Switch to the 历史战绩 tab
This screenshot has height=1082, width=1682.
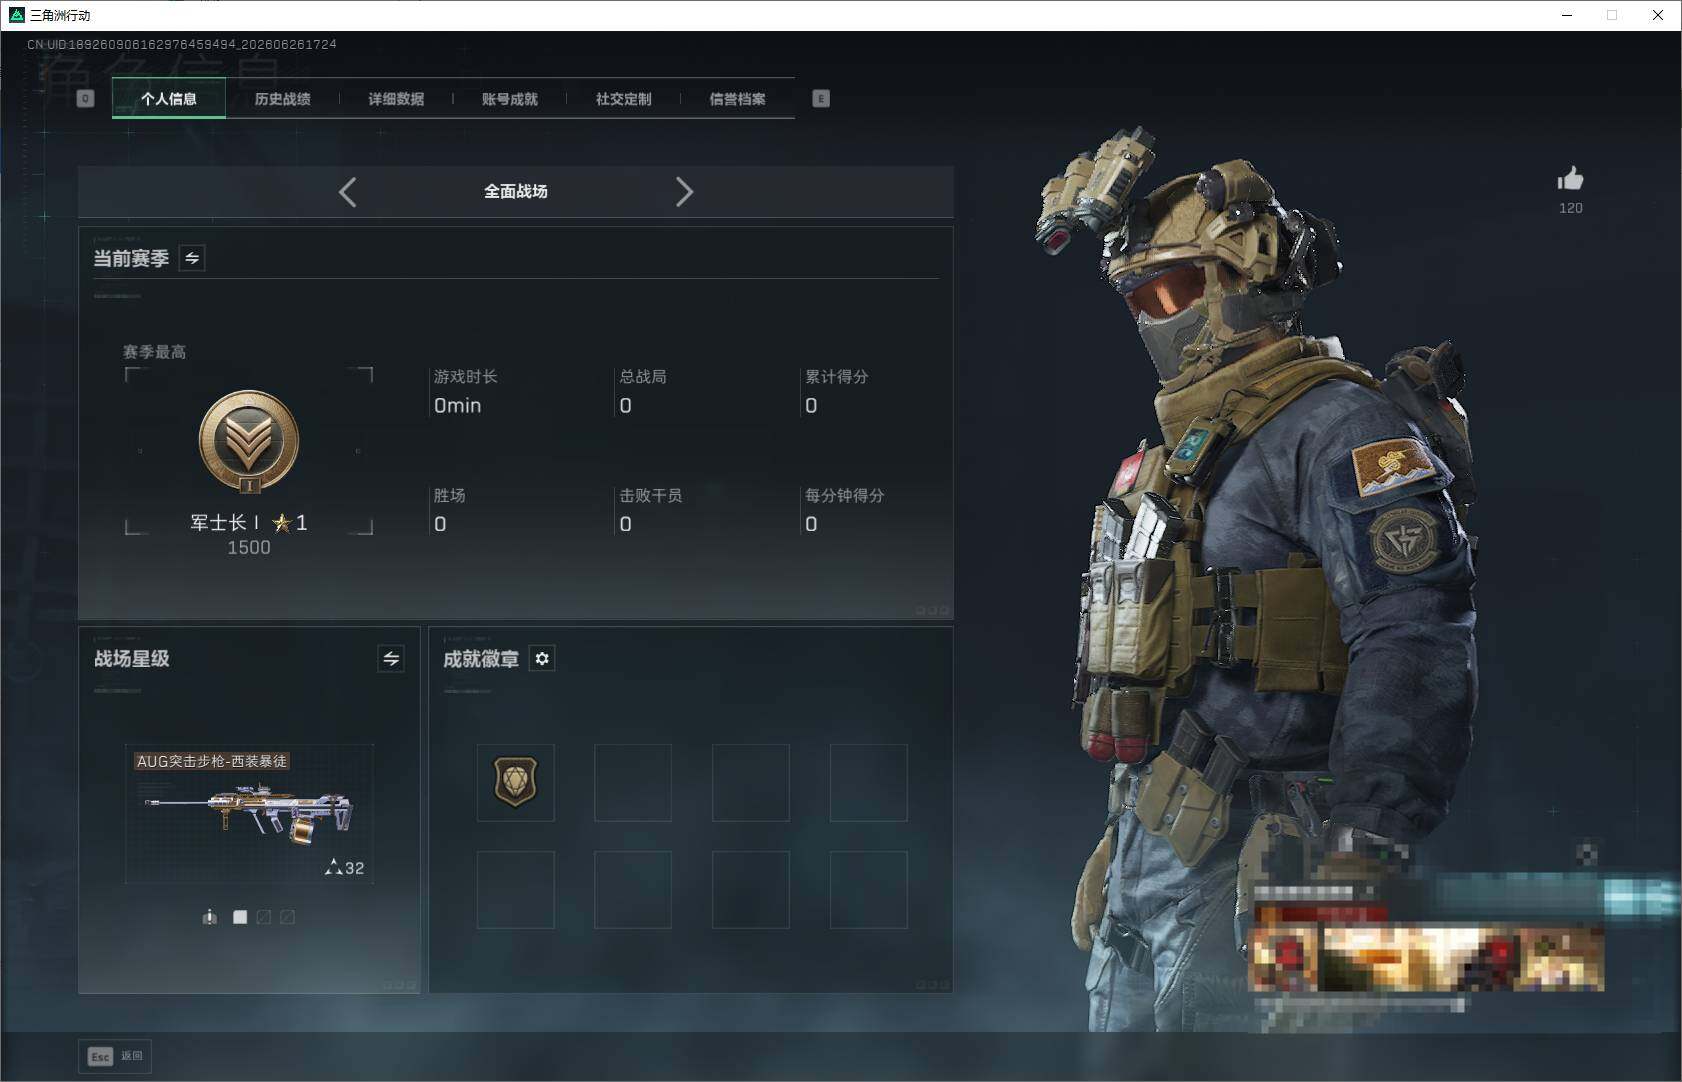[x=282, y=98]
